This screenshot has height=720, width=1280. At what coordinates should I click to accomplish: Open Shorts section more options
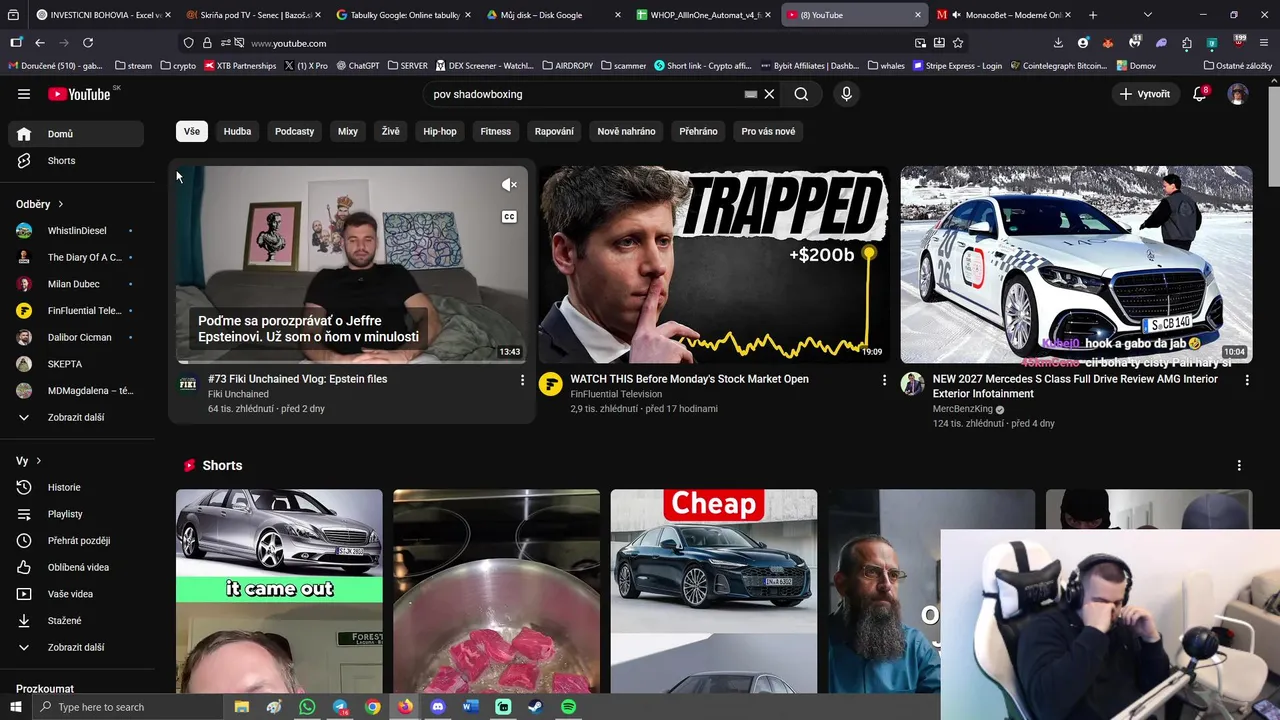[x=1239, y=466]
